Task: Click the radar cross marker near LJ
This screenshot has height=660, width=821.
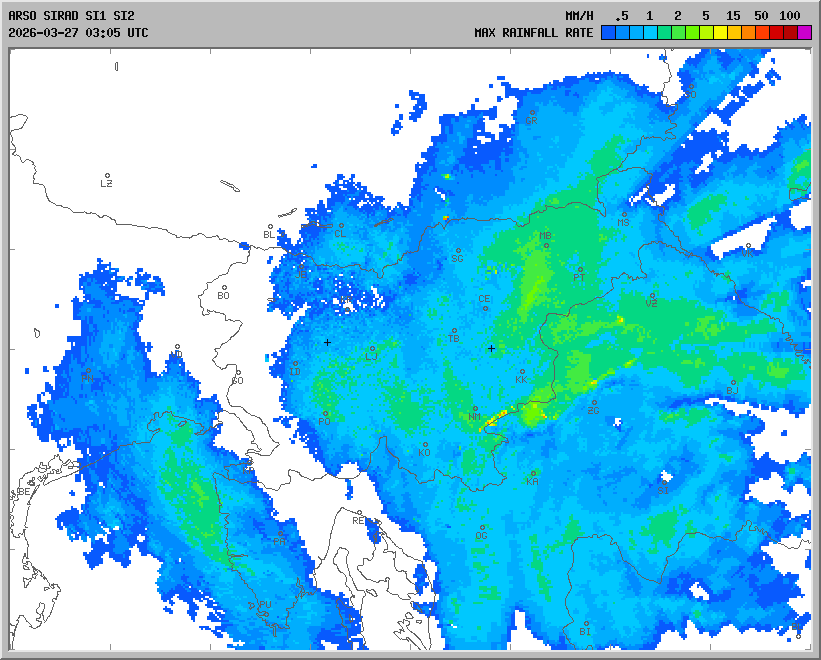Action: 327,343
